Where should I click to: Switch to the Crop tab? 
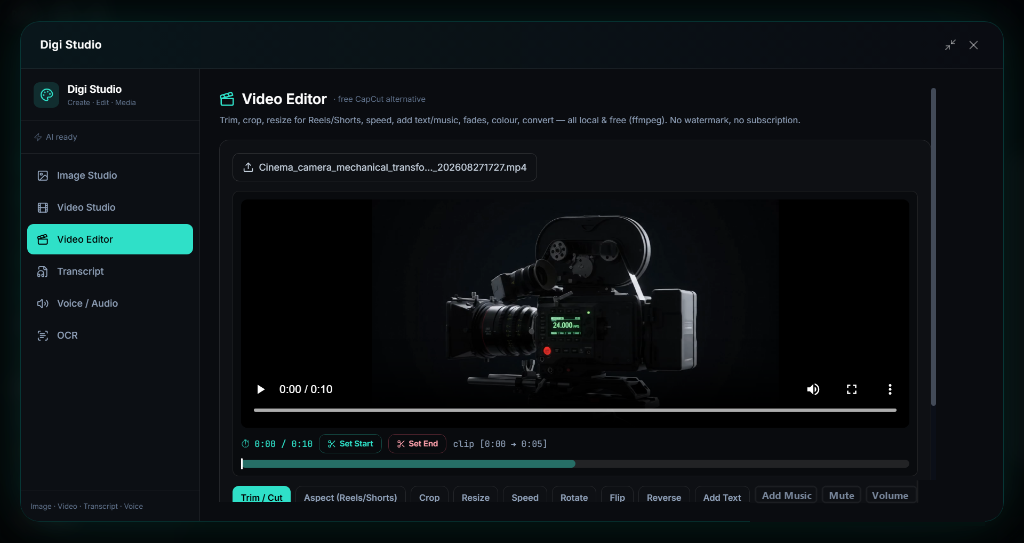(x=429, y=495)
